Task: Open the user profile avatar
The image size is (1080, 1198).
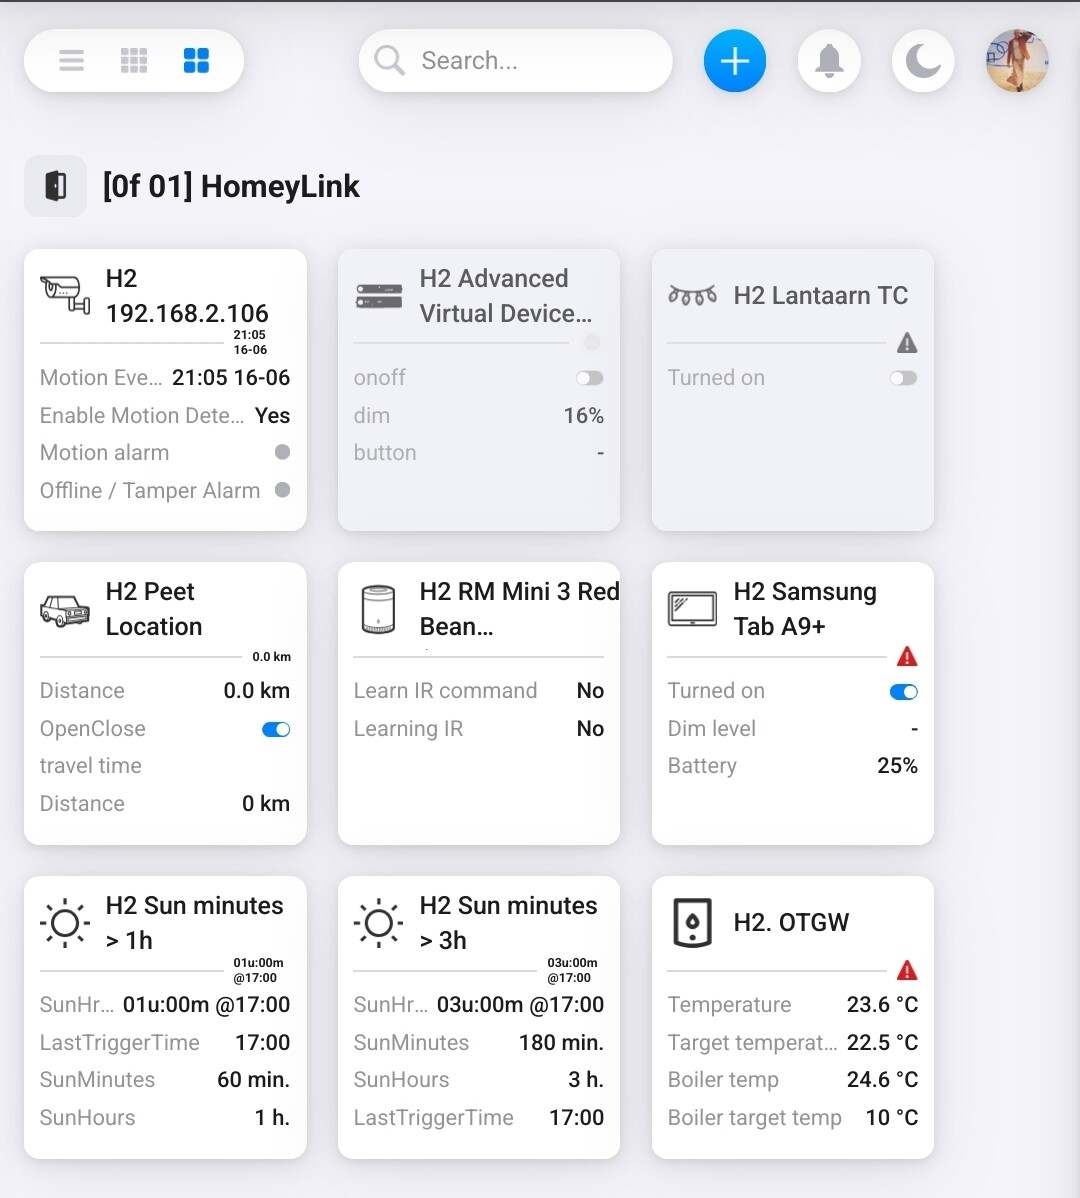Action: tap(1017, 61)
